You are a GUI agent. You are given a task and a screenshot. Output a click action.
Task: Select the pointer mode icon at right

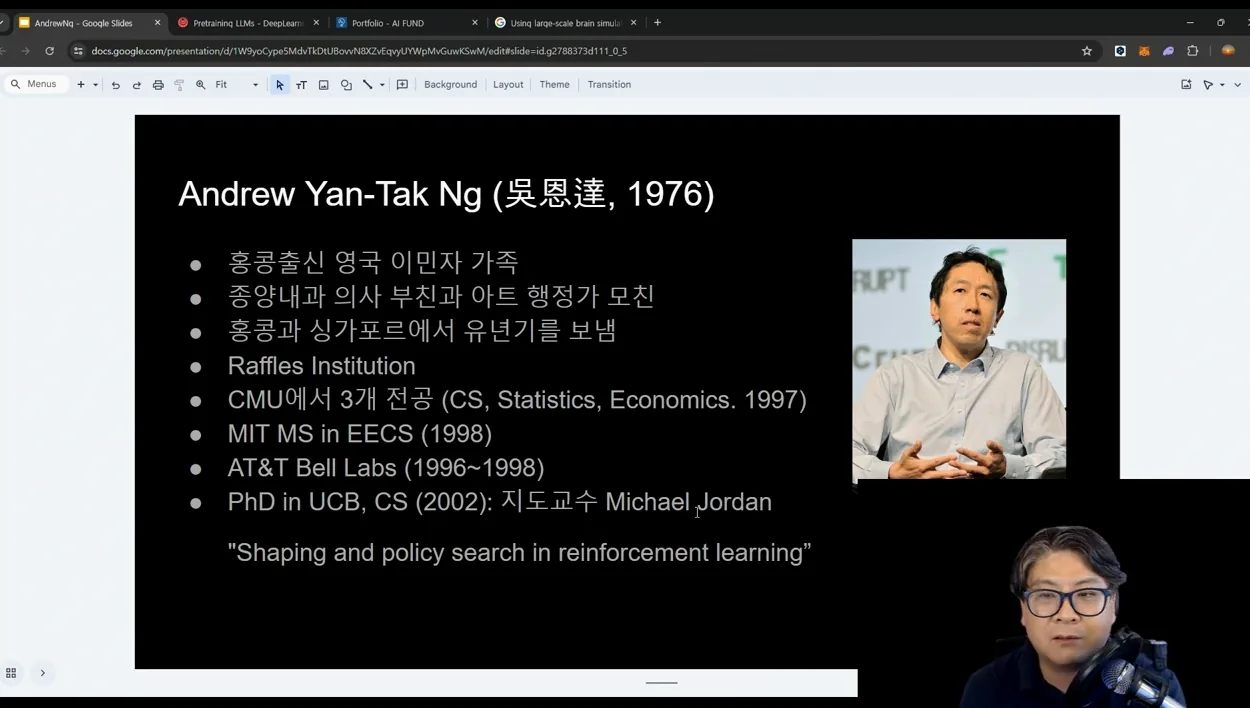(1208, 85)
